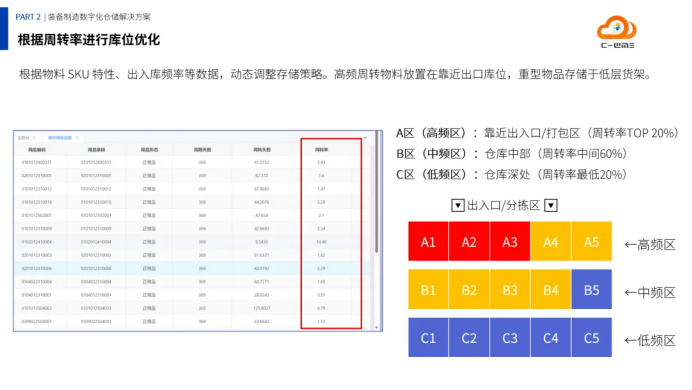Click the red A1 storage block

(428, 241)
